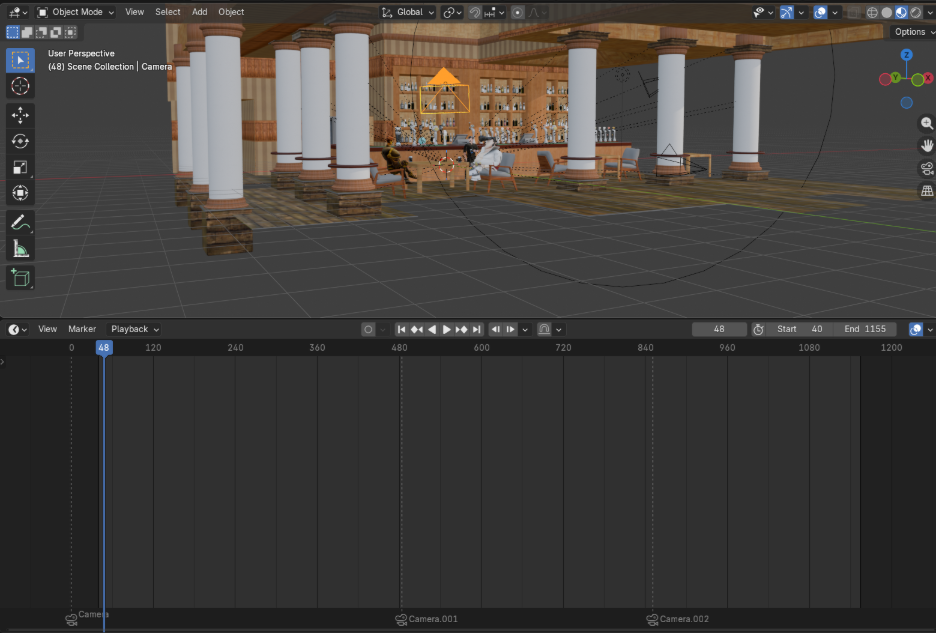
Task: Click the Options button in the viewport
Action: point(912,32)
